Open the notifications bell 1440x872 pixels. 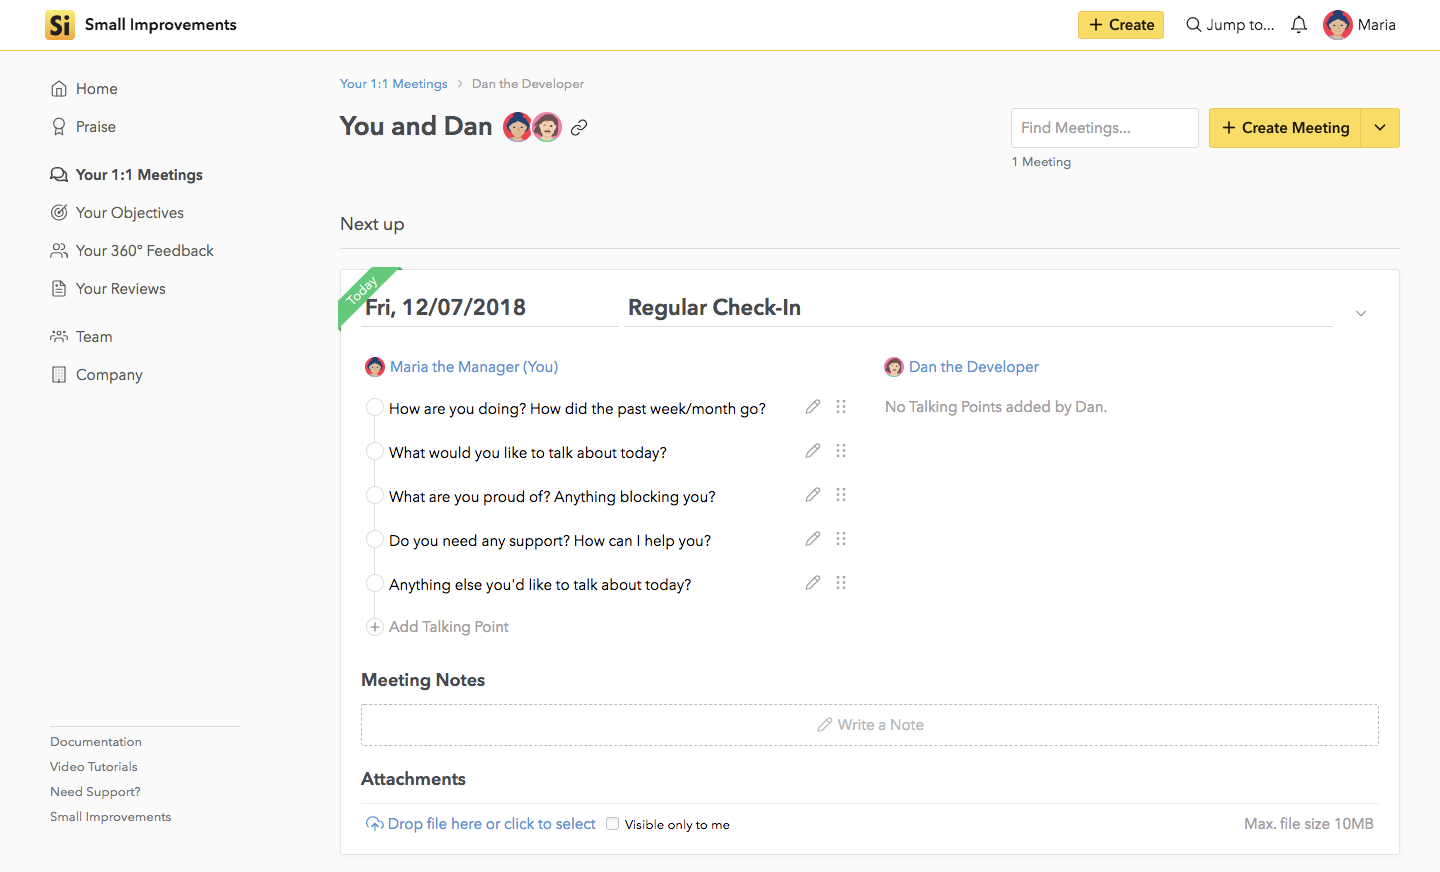coord(1299,25)
